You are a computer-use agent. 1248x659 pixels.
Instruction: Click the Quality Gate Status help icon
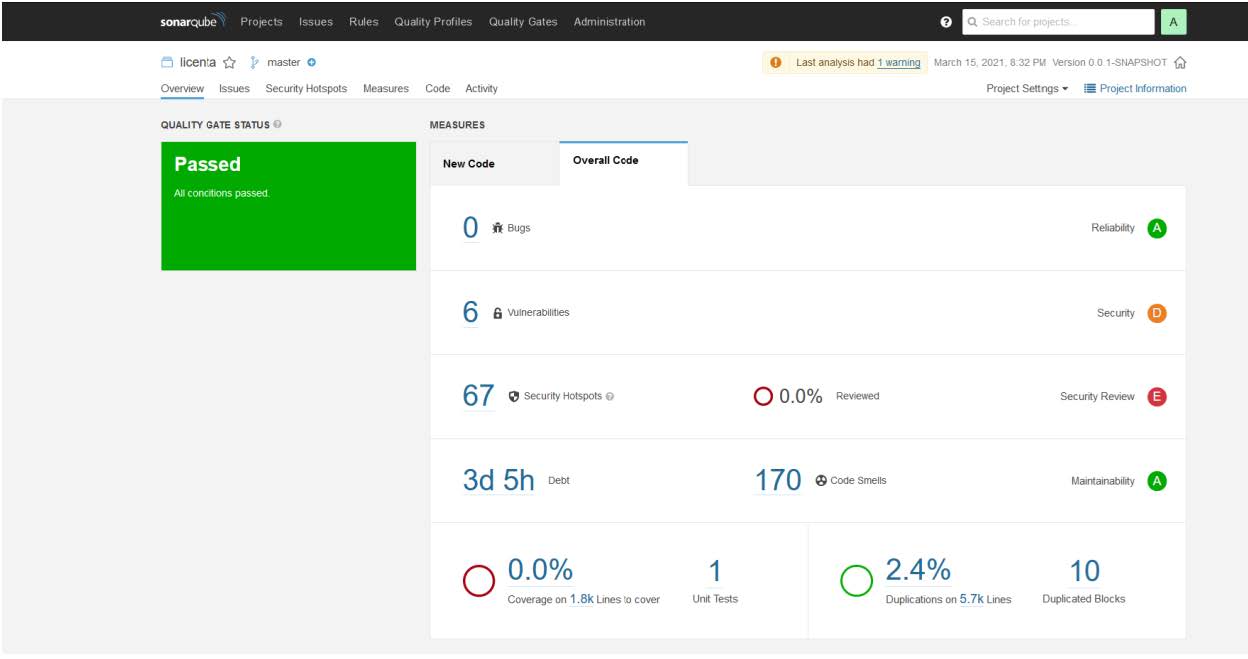coord(277,125)
